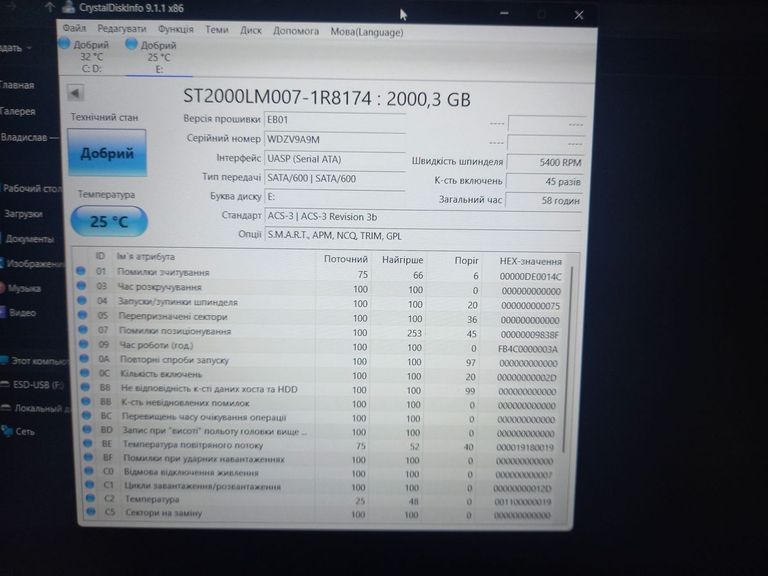Select ESD-USB (F:) drive in Explorer sidebar

point(38,384)
